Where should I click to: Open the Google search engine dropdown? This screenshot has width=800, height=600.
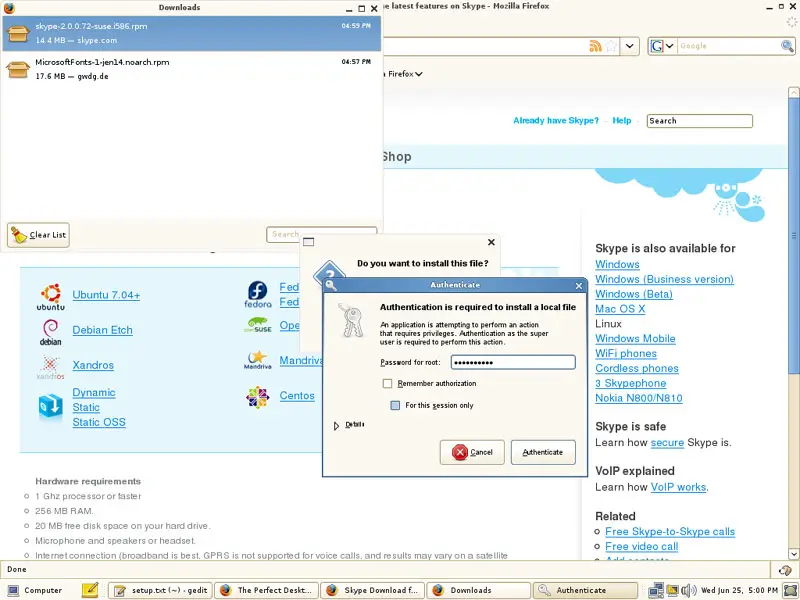[x=661, y=46]
